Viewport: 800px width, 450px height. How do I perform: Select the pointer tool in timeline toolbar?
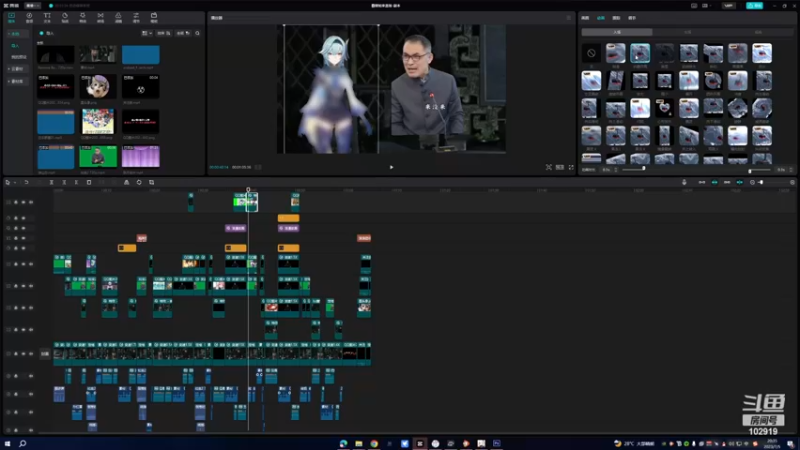[8, 182]
